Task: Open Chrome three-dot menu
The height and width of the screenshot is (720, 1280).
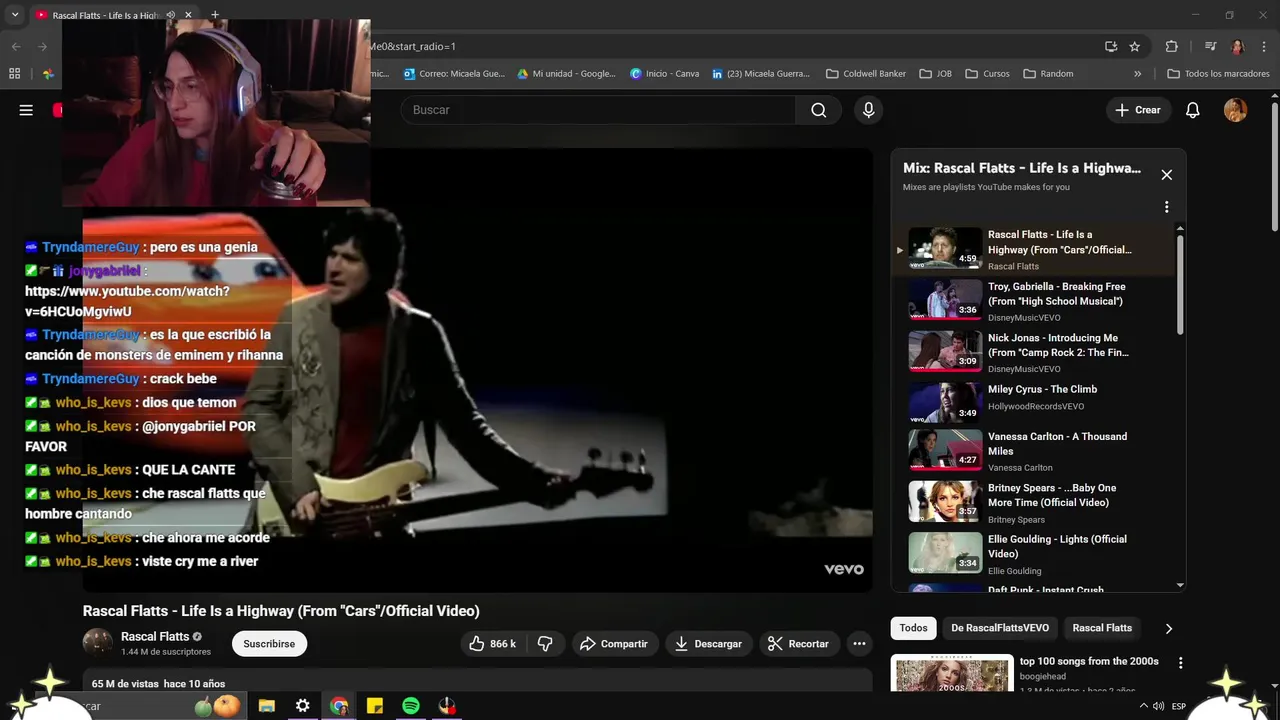Action: (1263, 46)
